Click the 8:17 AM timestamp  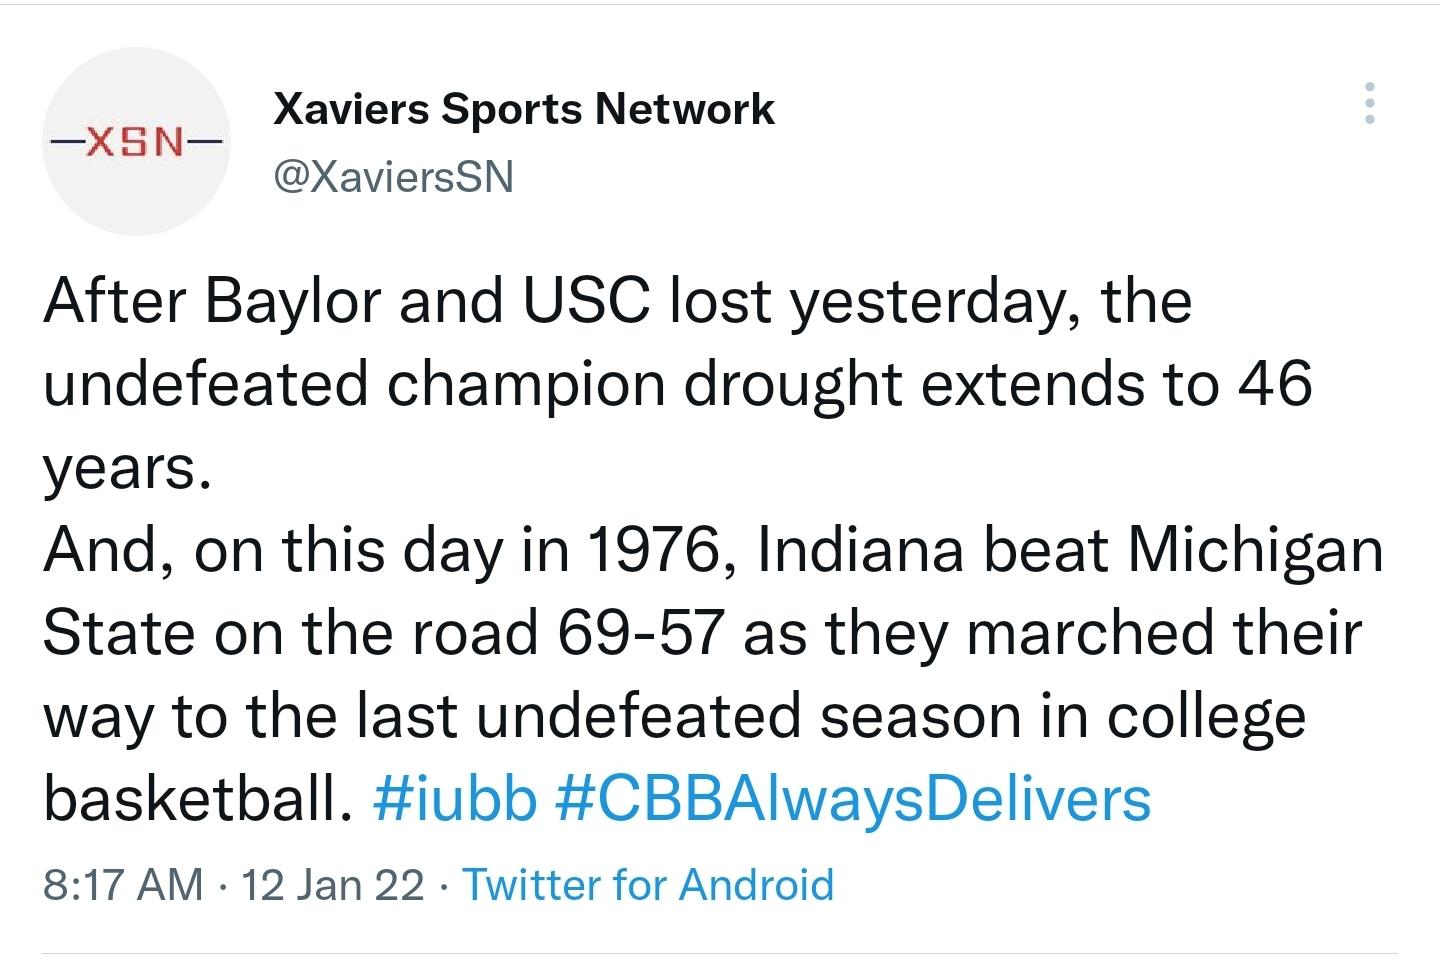tap(123, 885)
